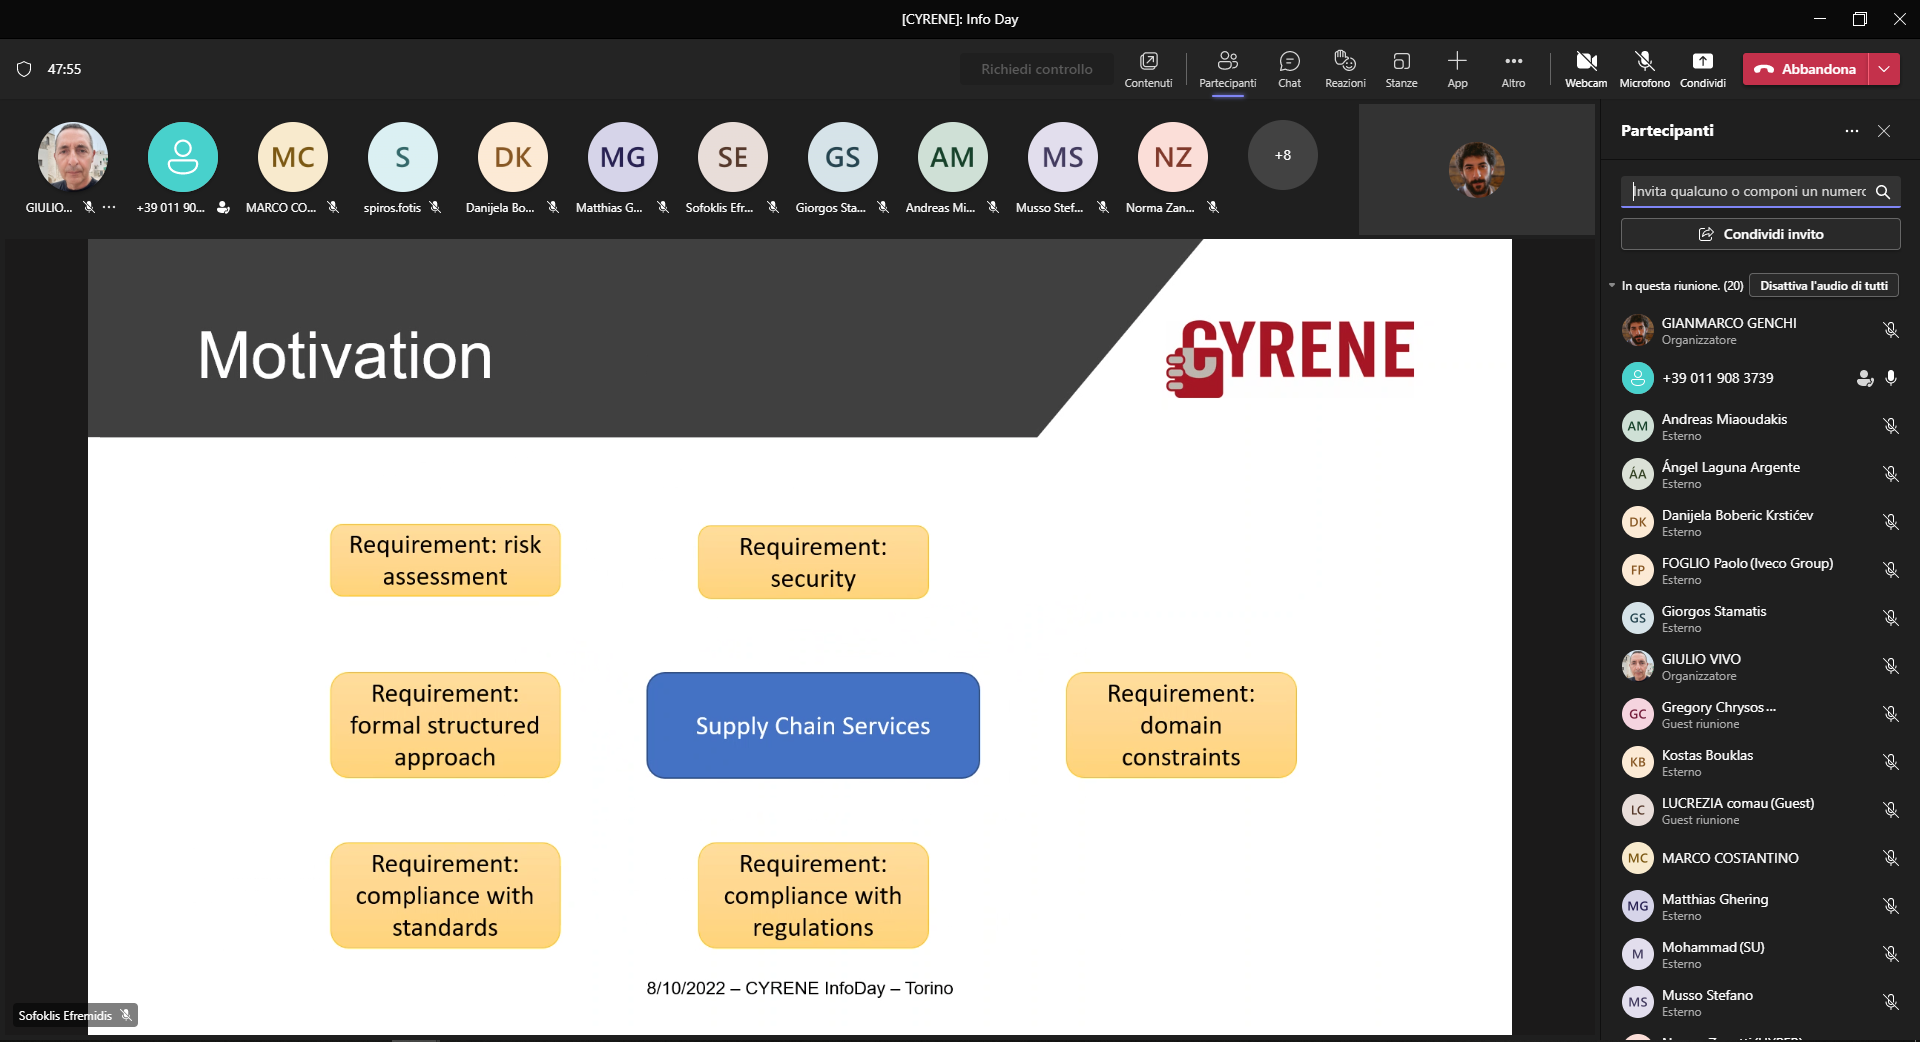Image resolution: width=1920 pixels, height=1042 pixels.
Task: Click mic icon for MARCO COSTANTINO
Action: (x=1890, y=858)
